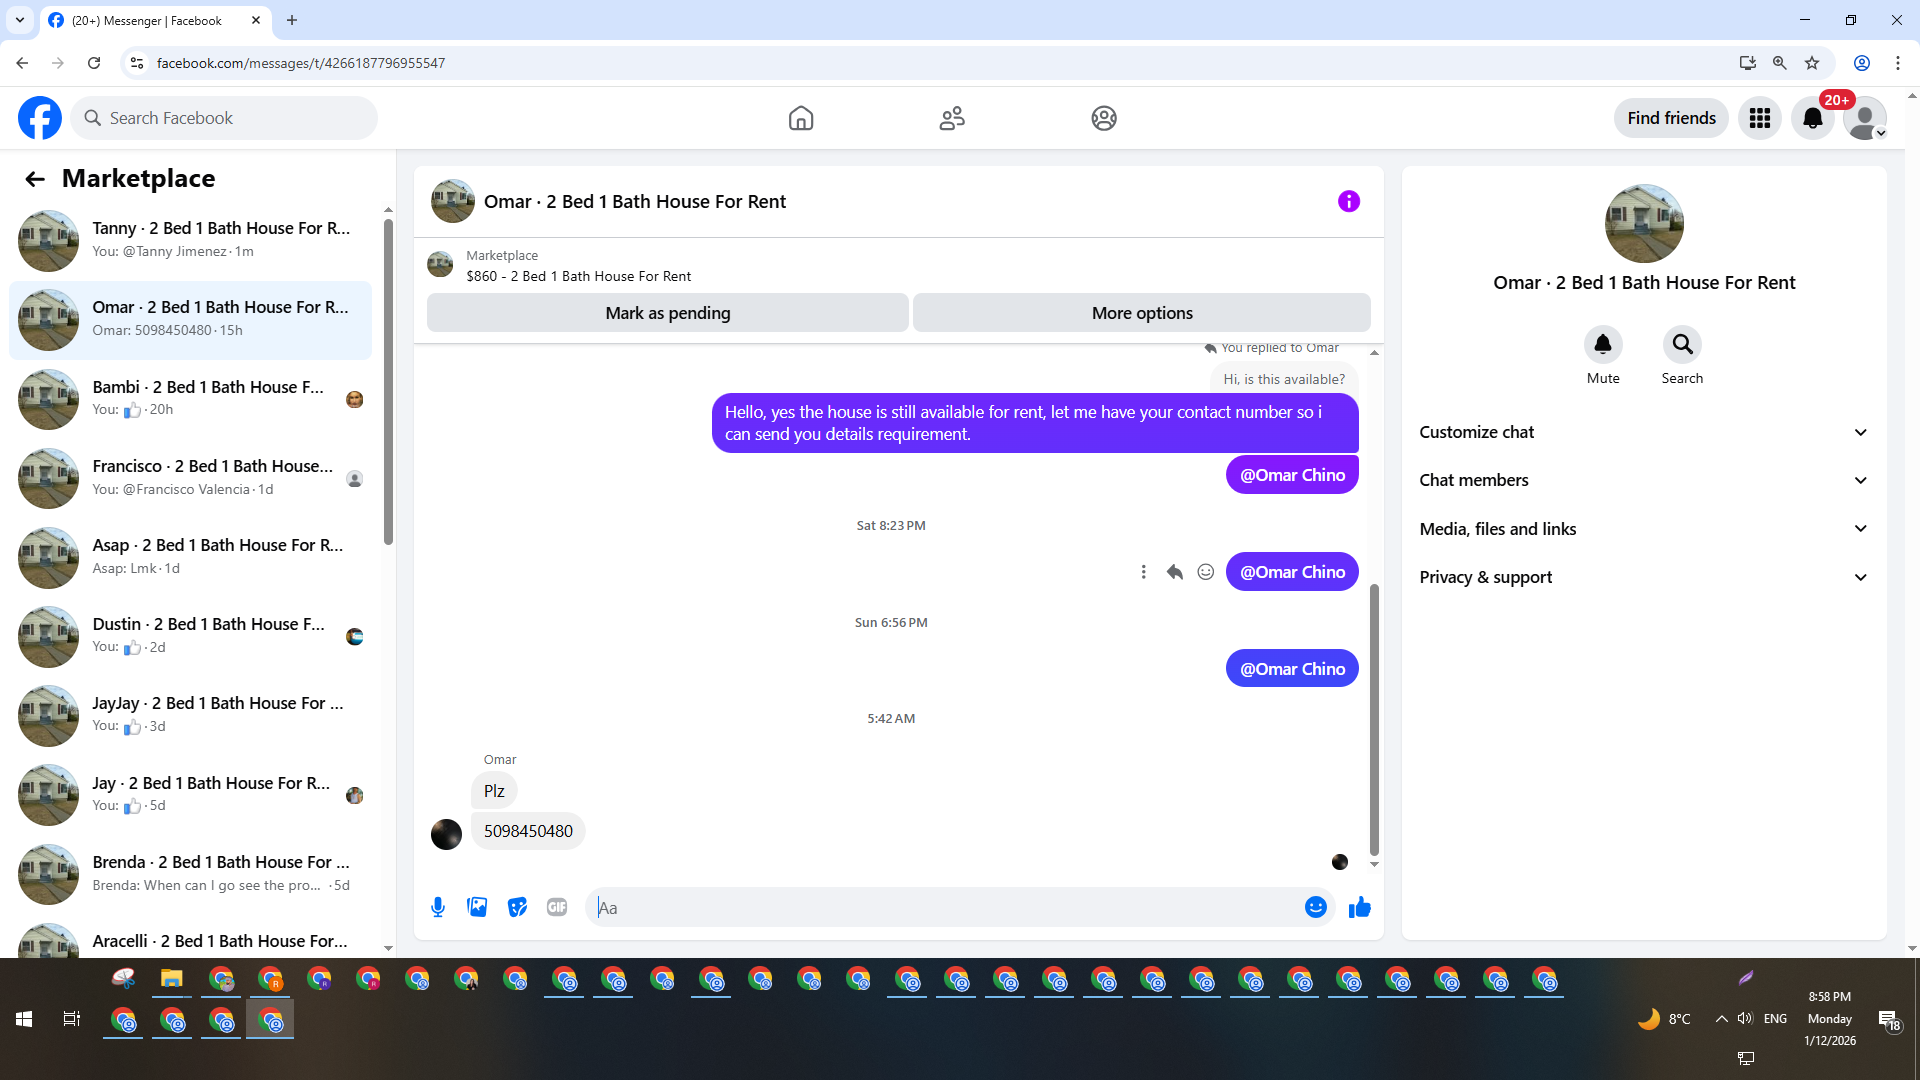Click reply arrow on @Omar Chino message

click(x=1174, y=572)
